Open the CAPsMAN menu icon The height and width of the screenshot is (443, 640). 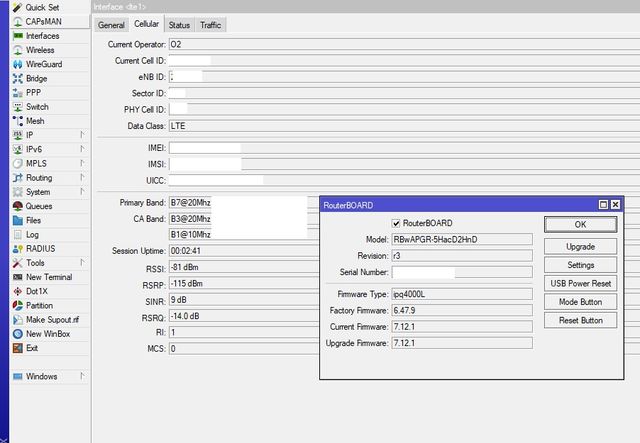point(18,22)
